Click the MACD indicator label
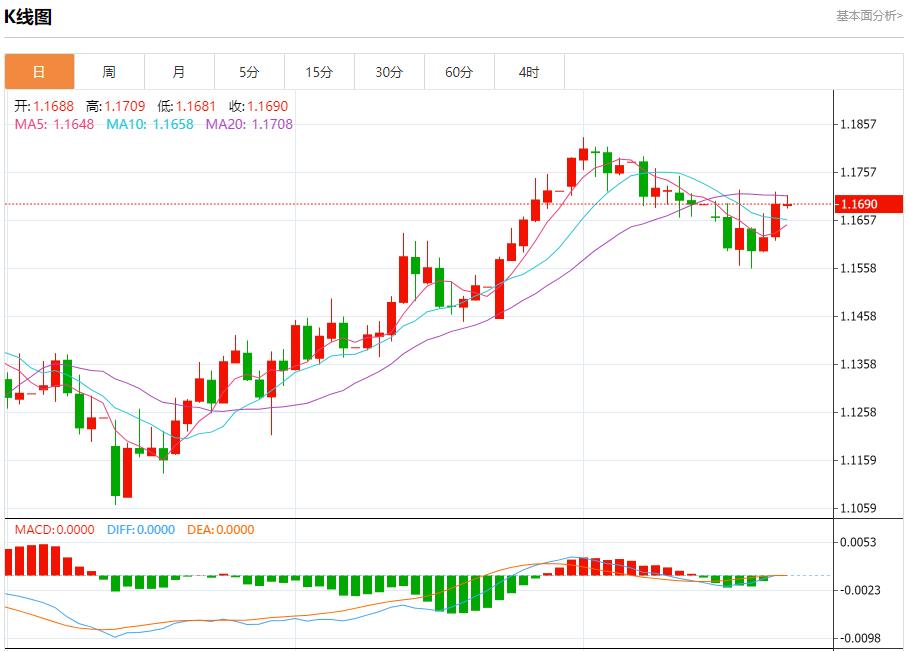This screenshot has width=908, height=651. [x=32, y=529]
